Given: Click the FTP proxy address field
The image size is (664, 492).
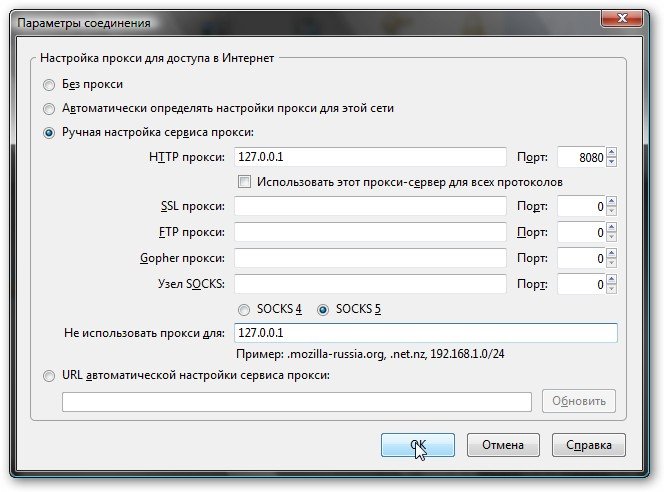Looking at the screenshot, I should (x=370, y=232).
